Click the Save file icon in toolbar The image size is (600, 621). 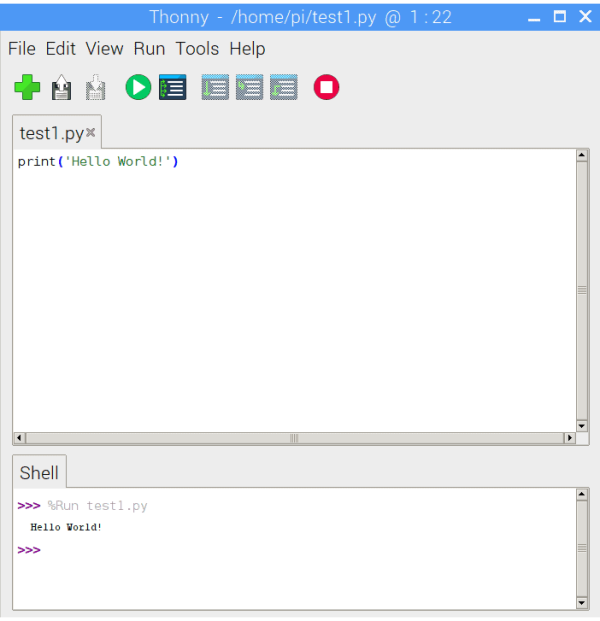pyautogui.click(x=96, y=88)
